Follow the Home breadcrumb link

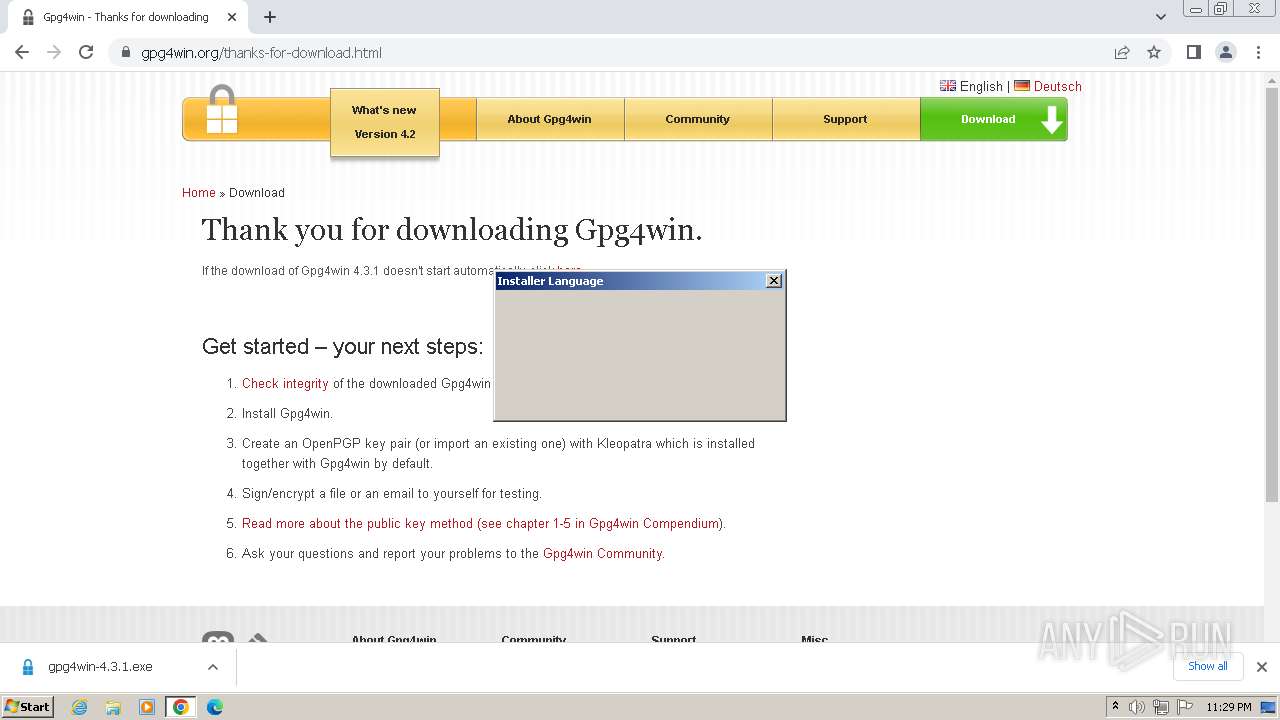point(198,193)
